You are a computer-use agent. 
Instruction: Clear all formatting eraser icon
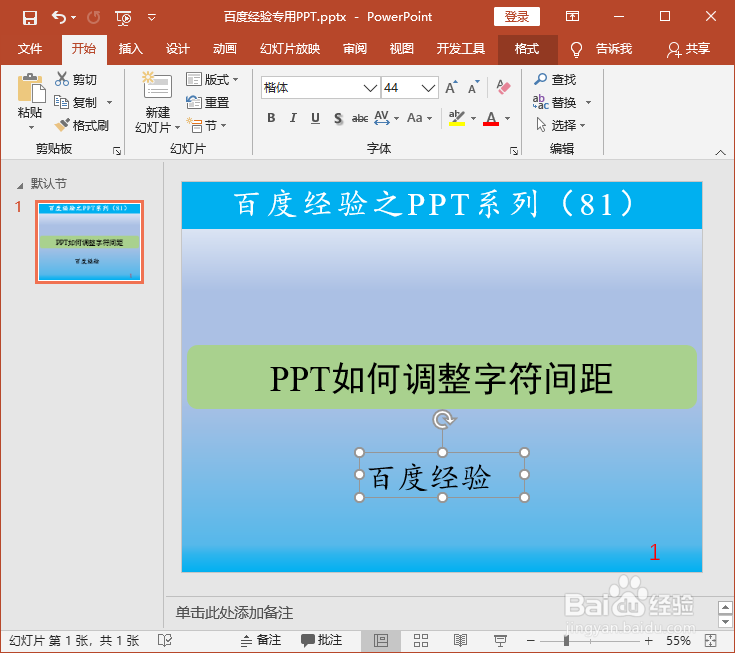(x=503, y=87)
